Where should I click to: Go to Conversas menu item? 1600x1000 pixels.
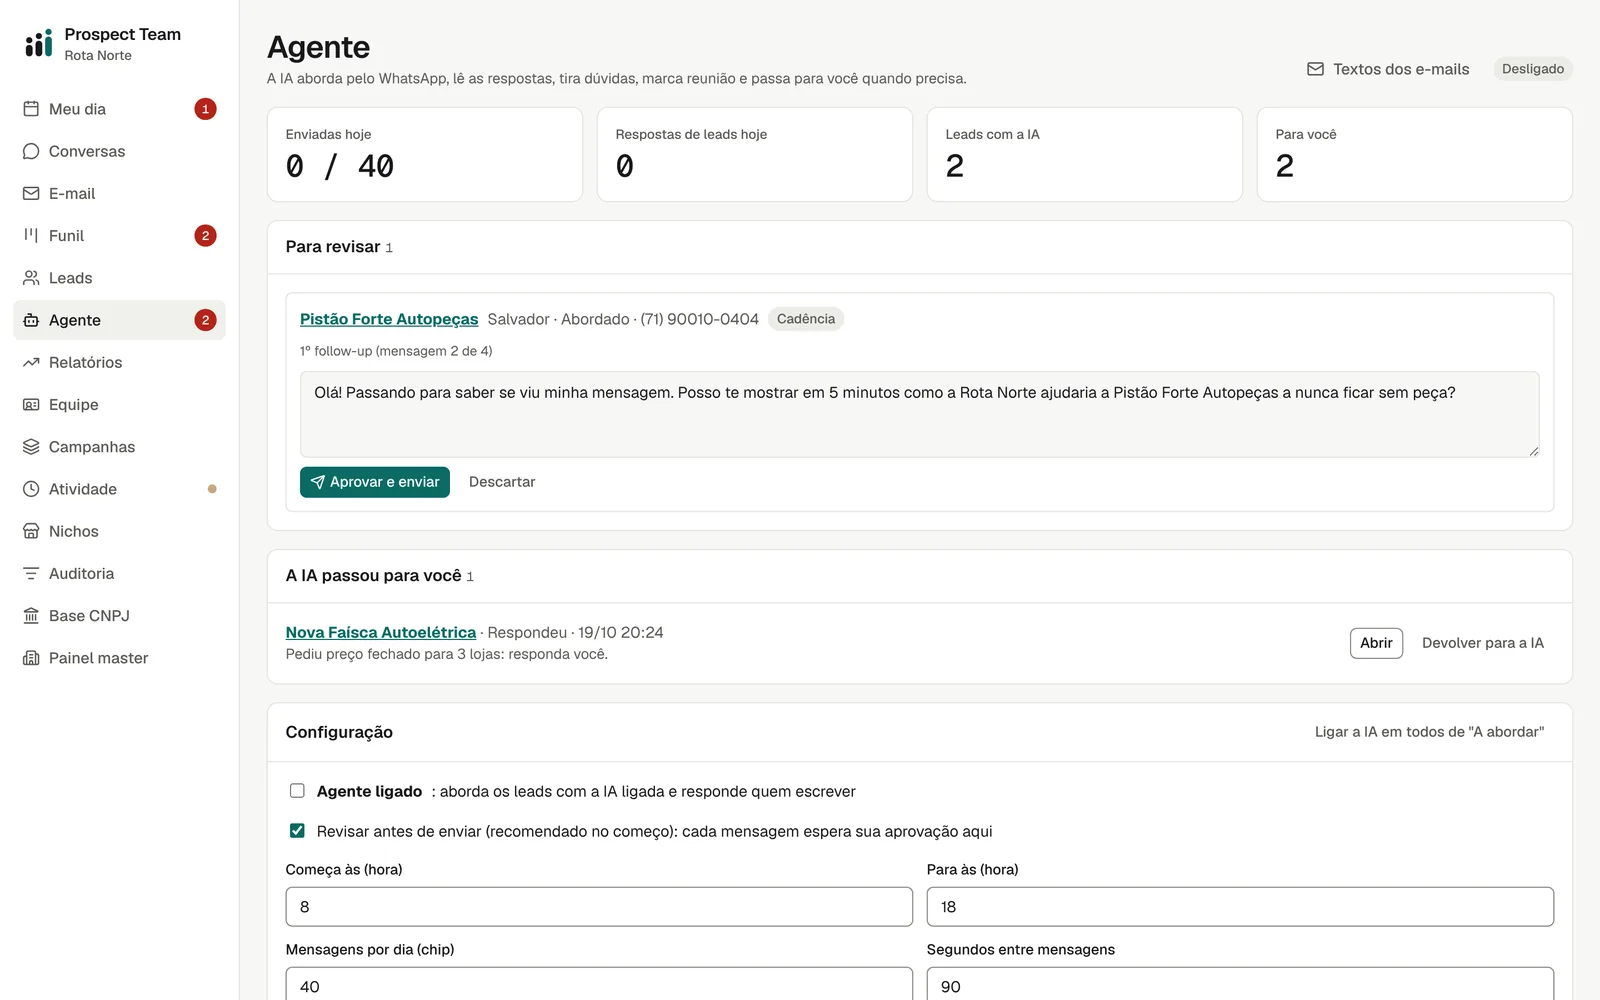119,151
